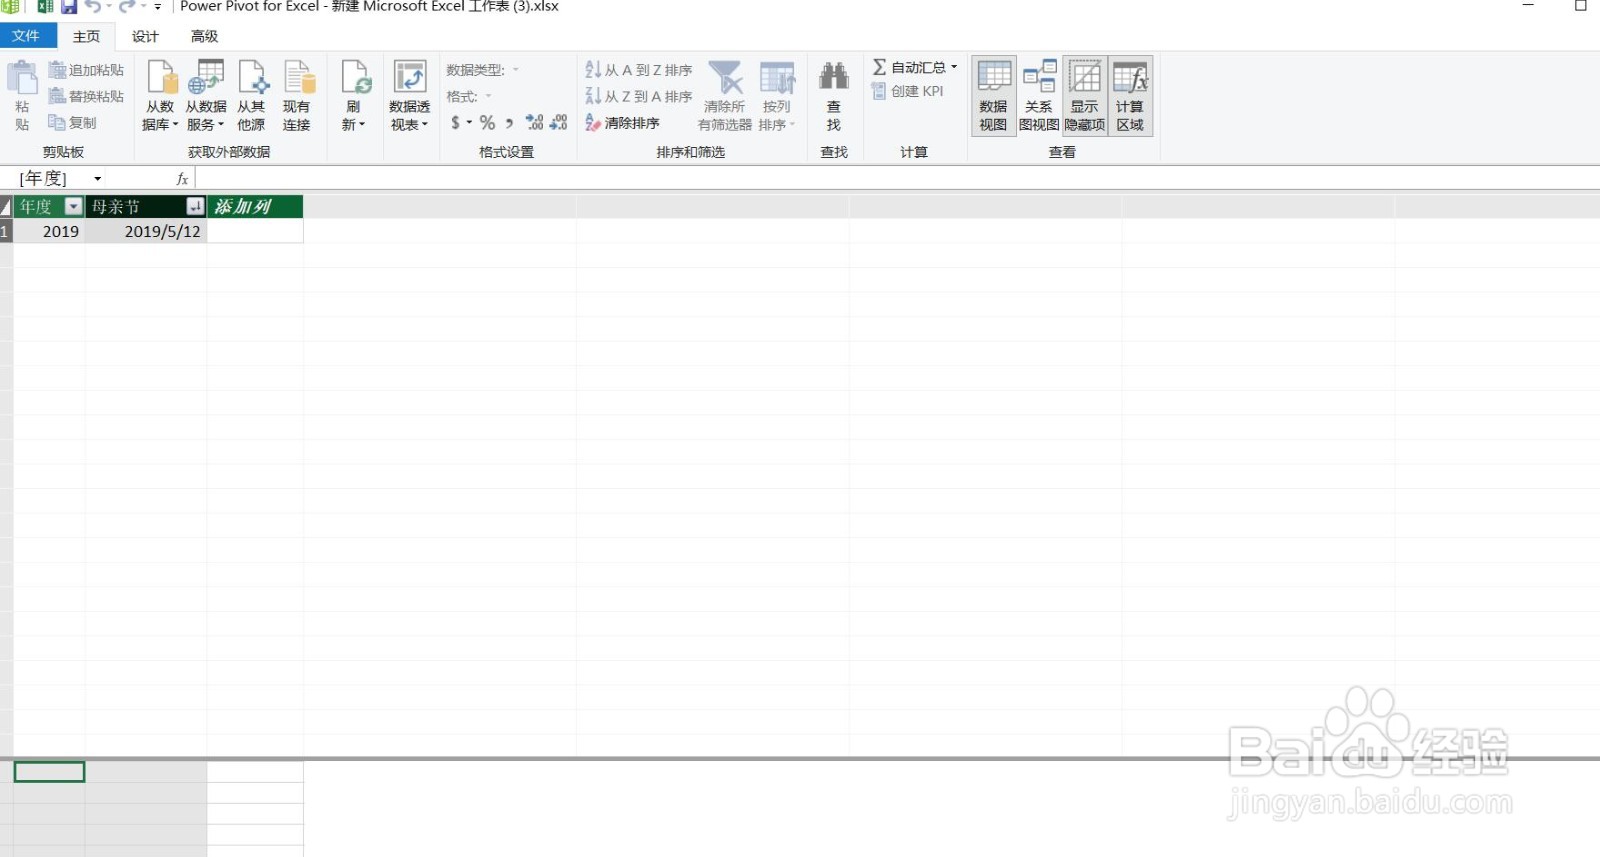Switch to the 高级 advanced tab
Screen dimensions: 1600x857
tap(205, 36)
